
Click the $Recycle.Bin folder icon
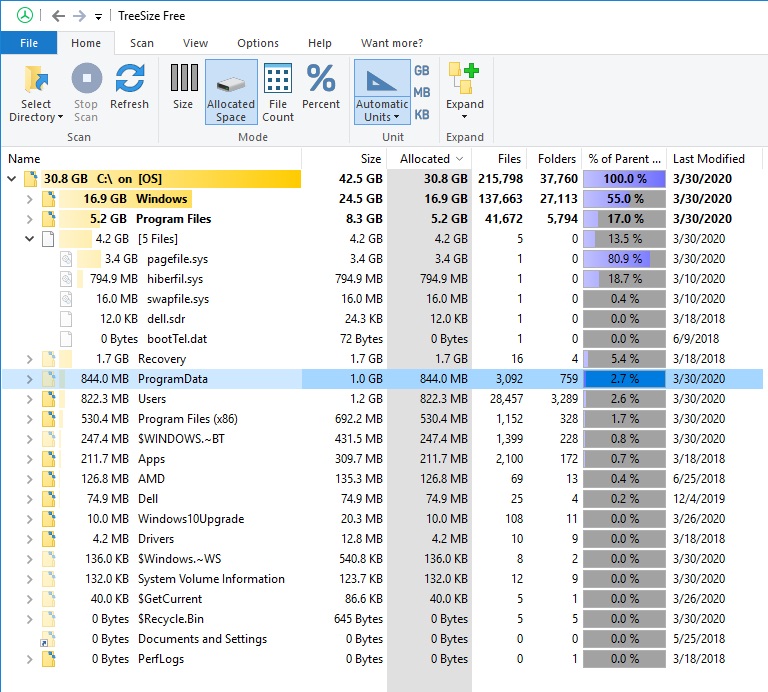(48, 619)
